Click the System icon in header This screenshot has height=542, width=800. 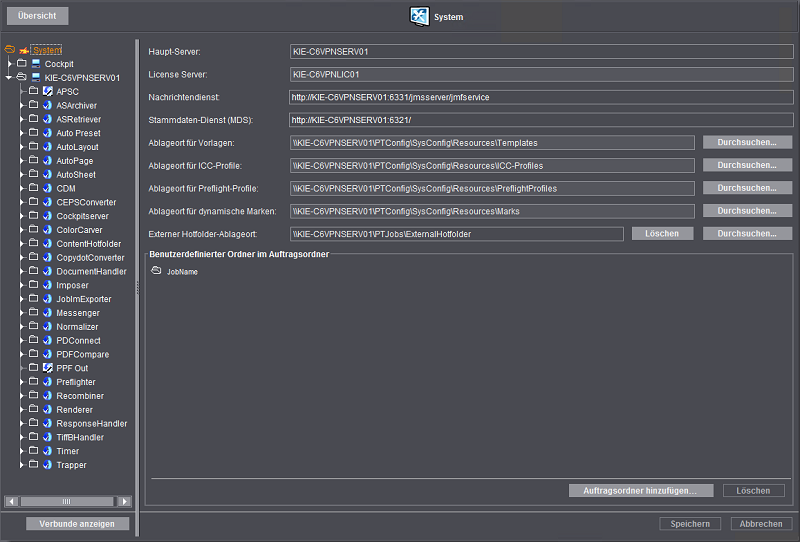pyautogui.click(x=419, y=17)
